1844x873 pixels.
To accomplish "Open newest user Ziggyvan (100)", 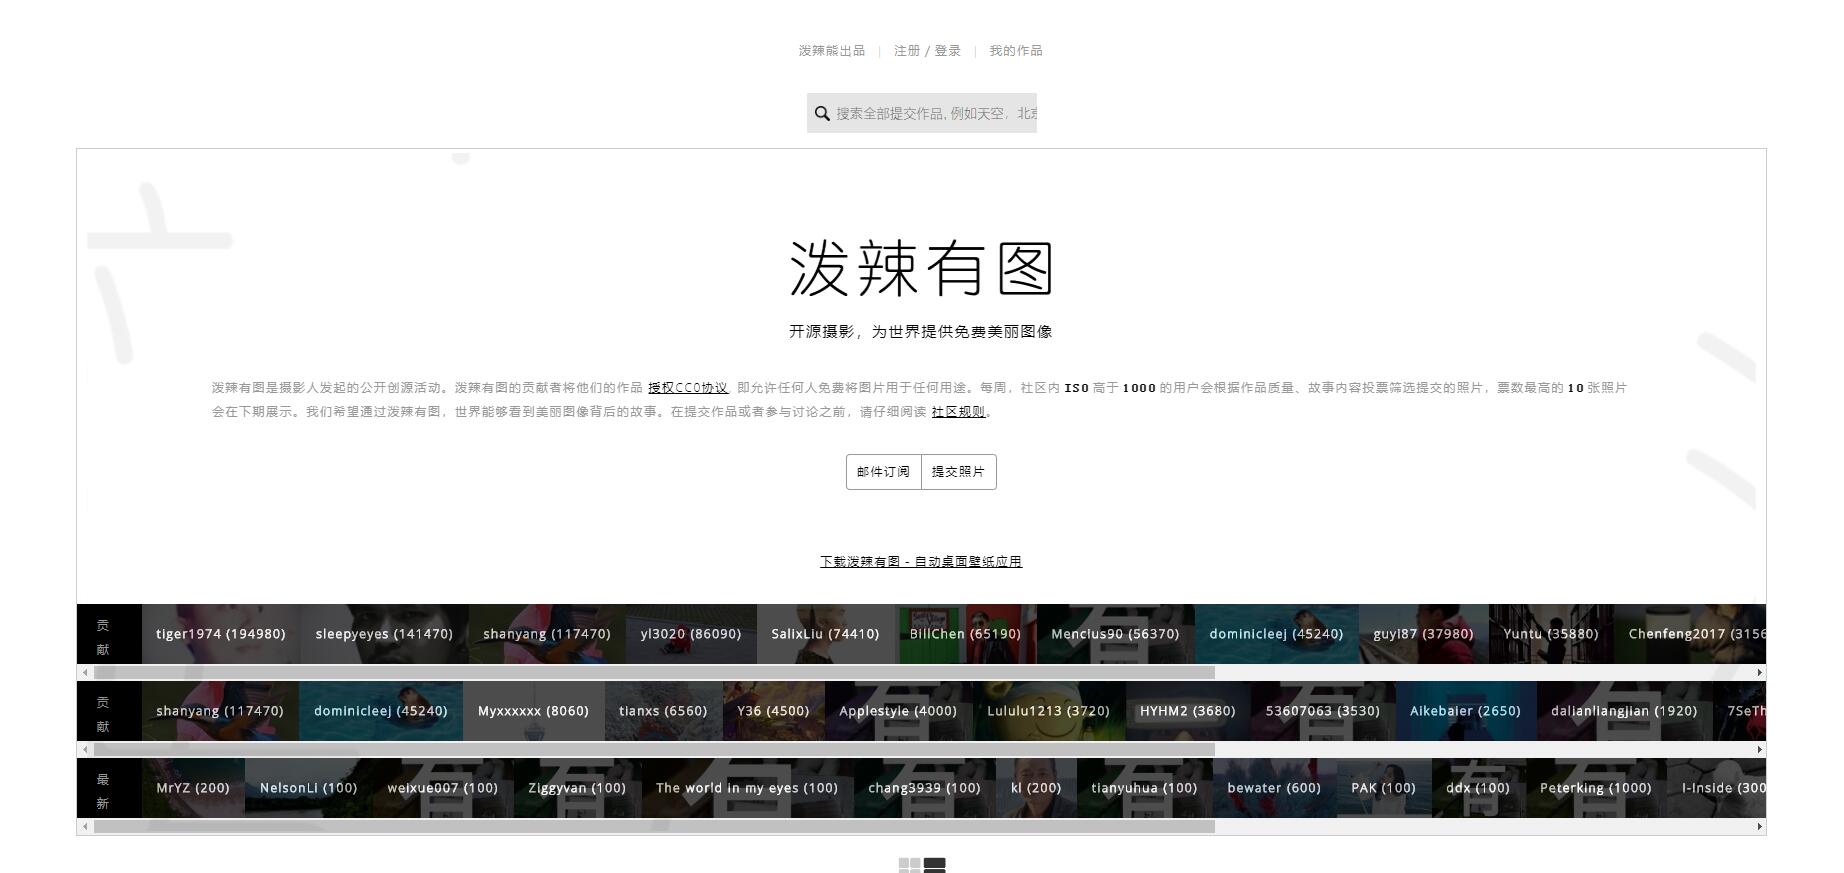I will tap(577, 788).
